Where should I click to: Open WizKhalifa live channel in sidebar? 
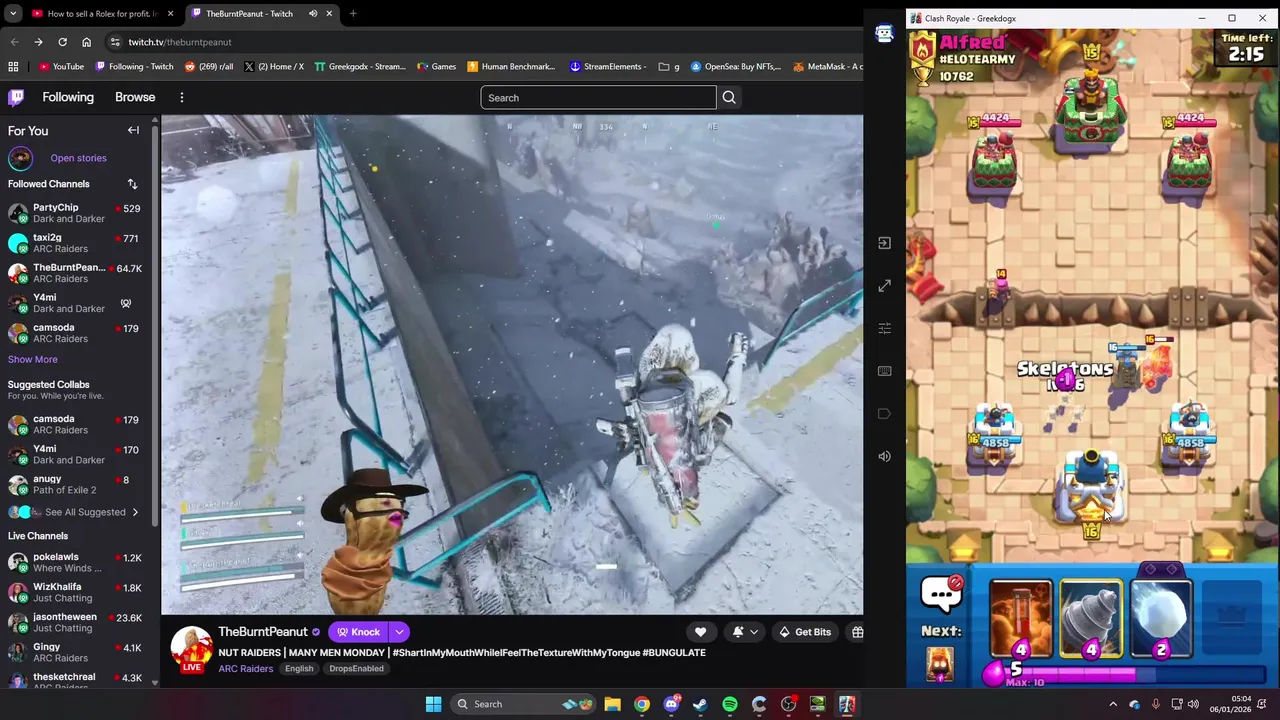75,592
